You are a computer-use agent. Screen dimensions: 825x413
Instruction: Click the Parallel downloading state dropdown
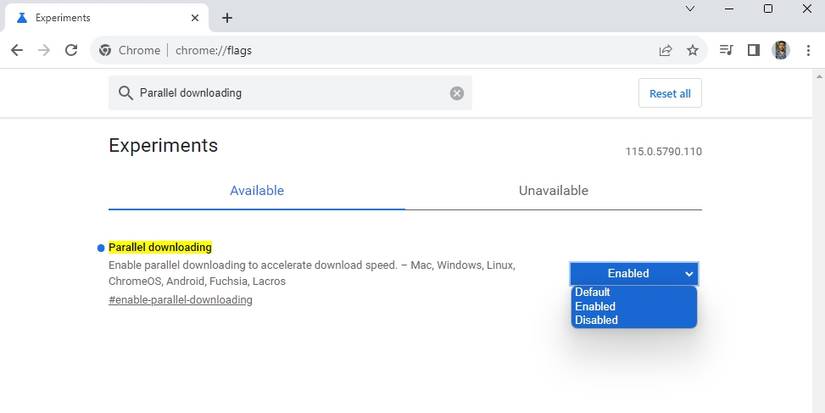[x=633, y=273]
